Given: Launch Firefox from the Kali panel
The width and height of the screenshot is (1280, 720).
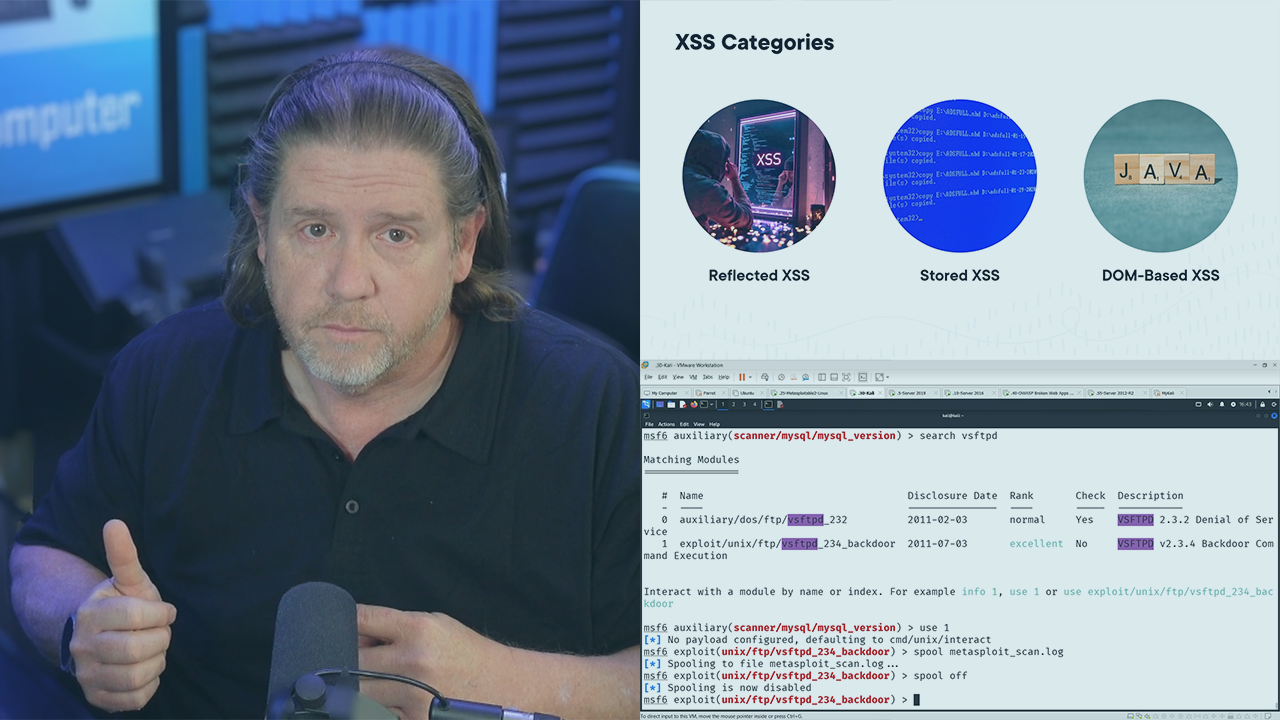Looking at the screenshot, I should pos(694,404).
